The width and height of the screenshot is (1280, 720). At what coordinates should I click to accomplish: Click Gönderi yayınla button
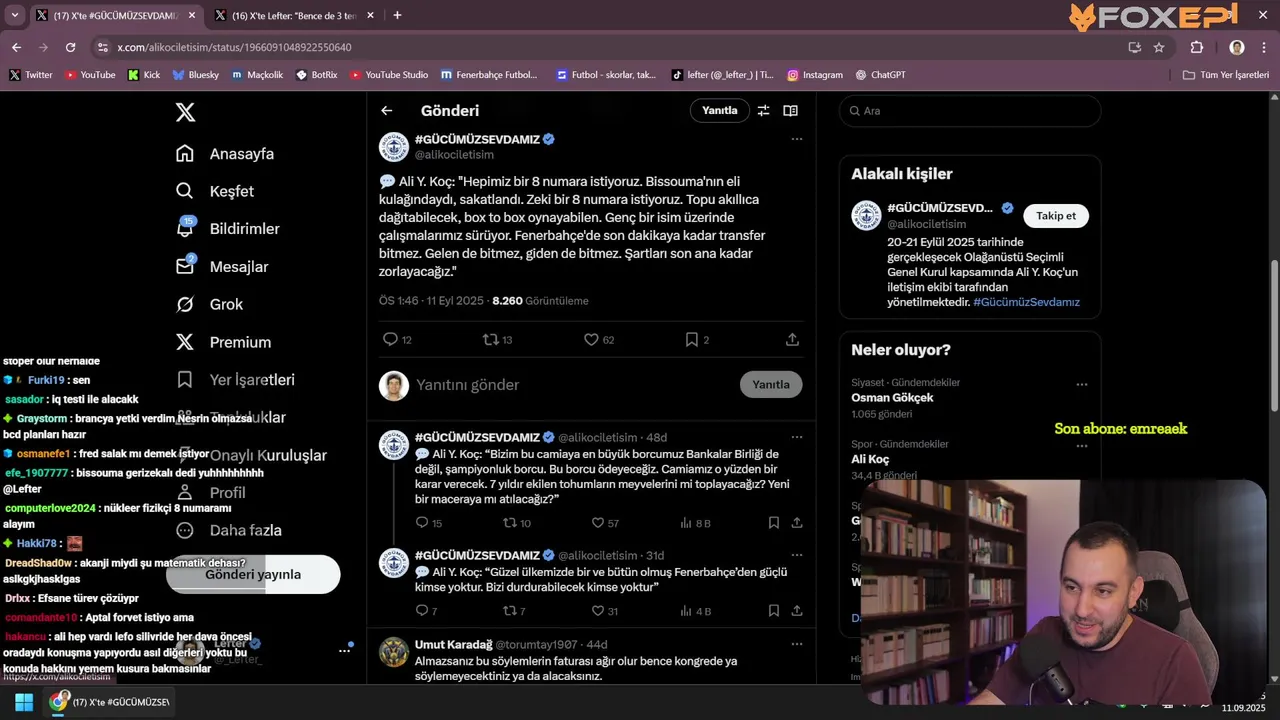point(253,575)
